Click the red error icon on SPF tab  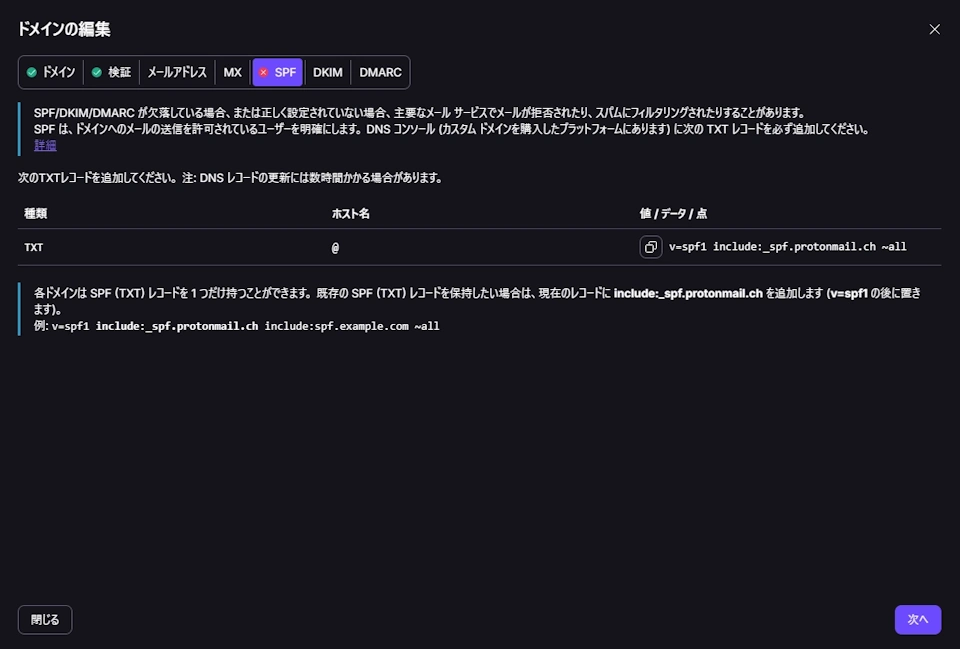(x=262, y=72)
